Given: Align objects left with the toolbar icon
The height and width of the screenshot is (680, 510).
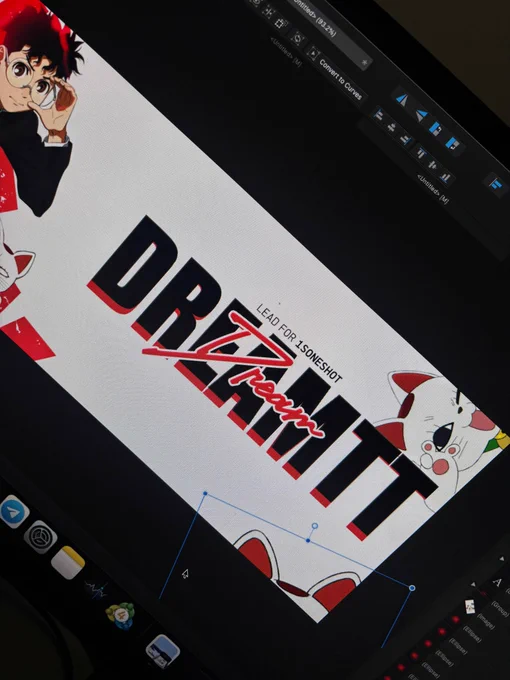Looking at the screenshot, I should 379,115.
